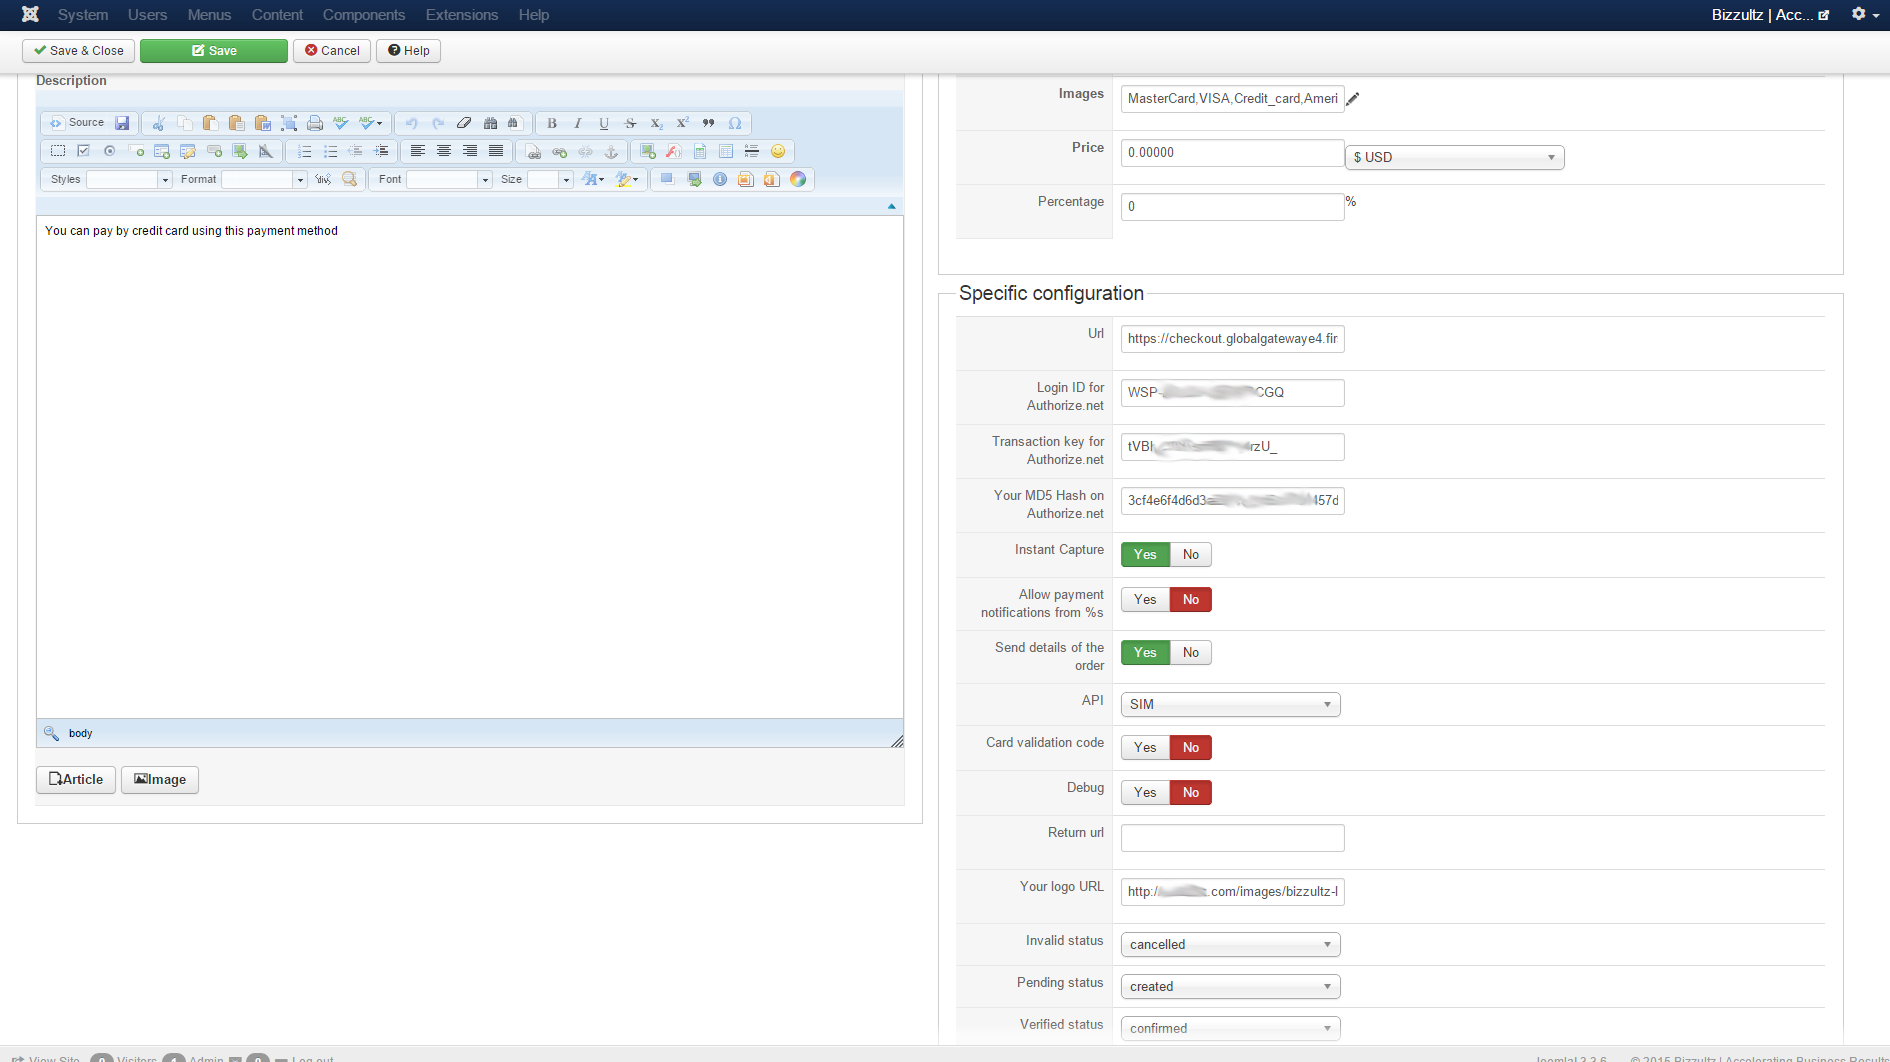Enable Card validation code Yes
The image size is (1890, 1062).
(1145, 748)
